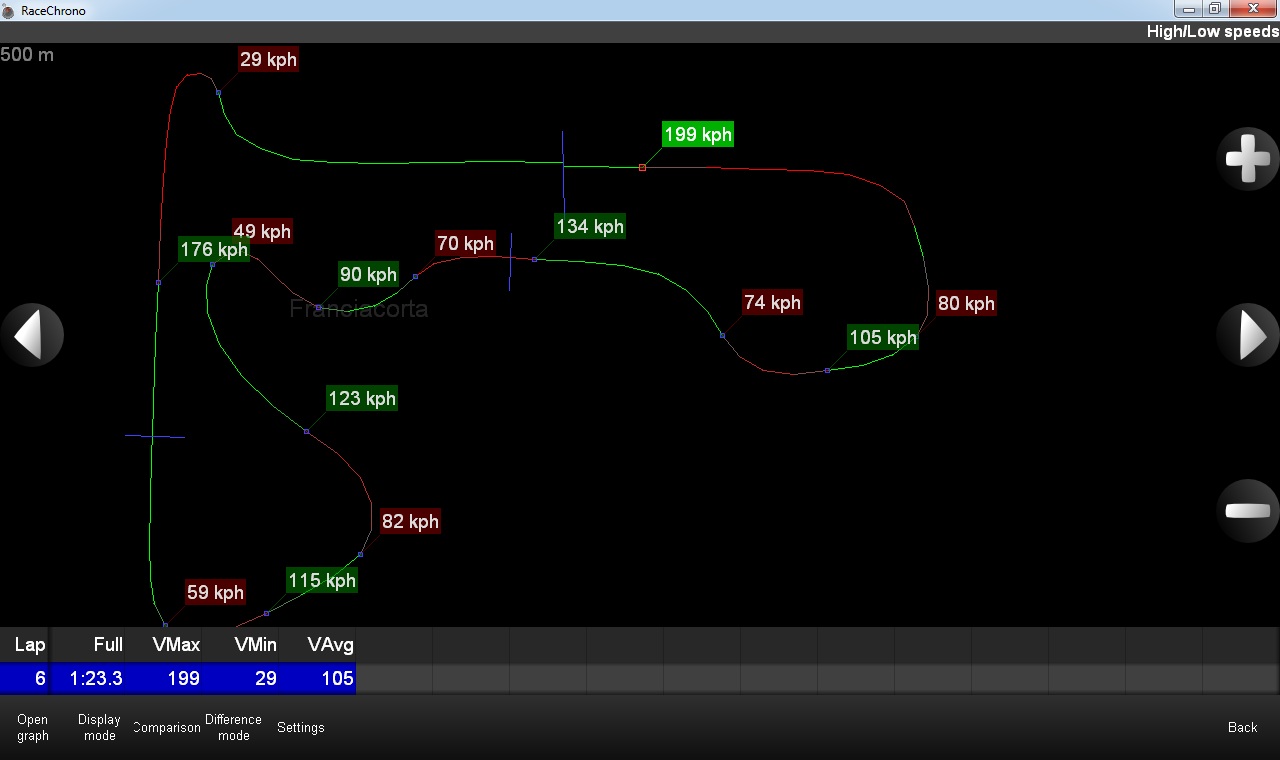Go Back to previous screen
Viewport: 1280px width, 760px height.
point(1242,727)
